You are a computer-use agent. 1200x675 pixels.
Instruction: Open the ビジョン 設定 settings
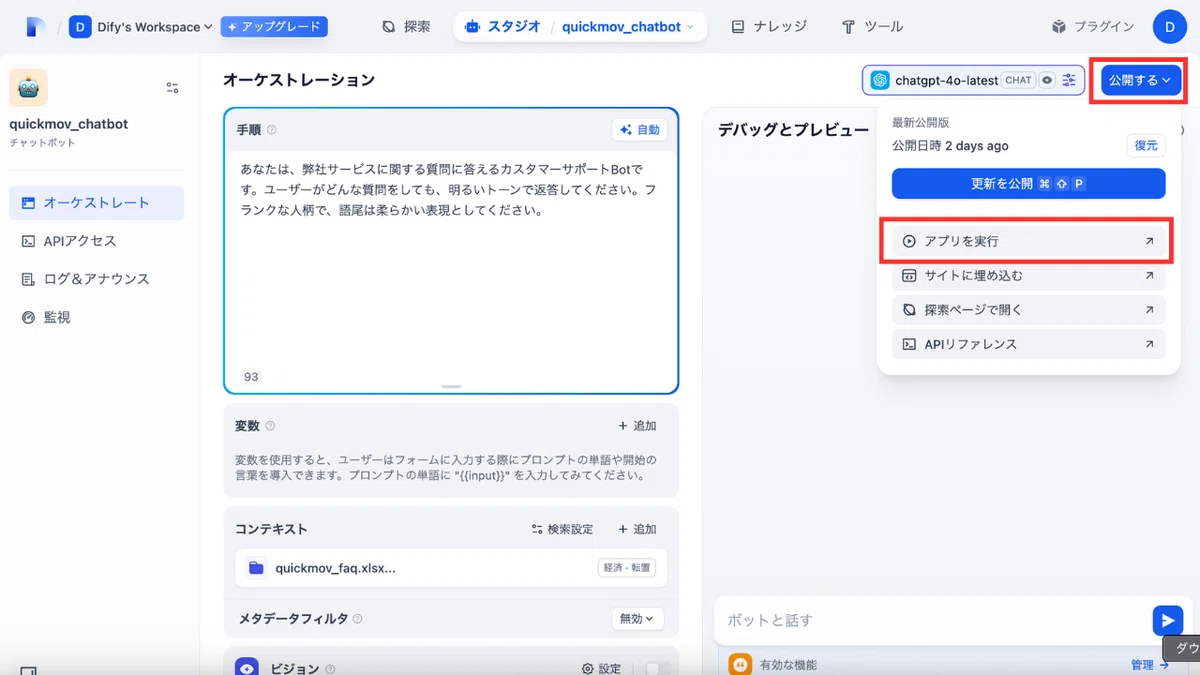pyautogui.click(x=602, y=668)
